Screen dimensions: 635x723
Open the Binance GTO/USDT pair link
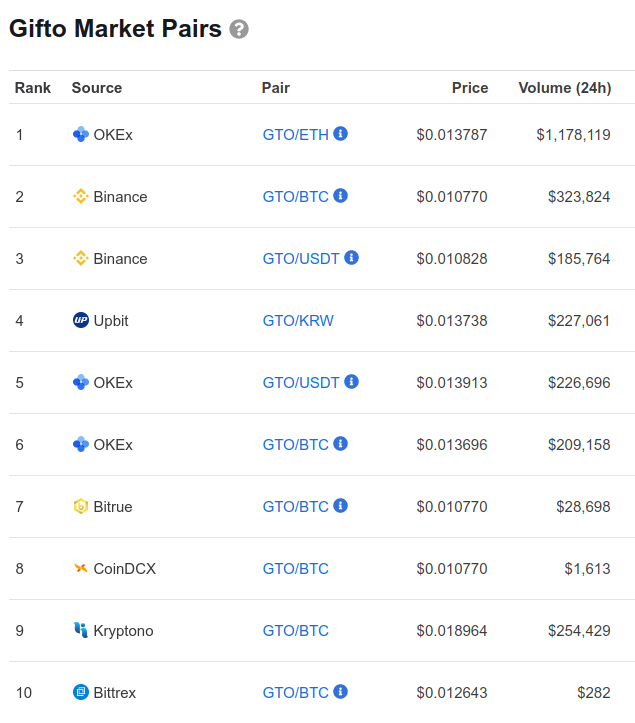(301, 259)
